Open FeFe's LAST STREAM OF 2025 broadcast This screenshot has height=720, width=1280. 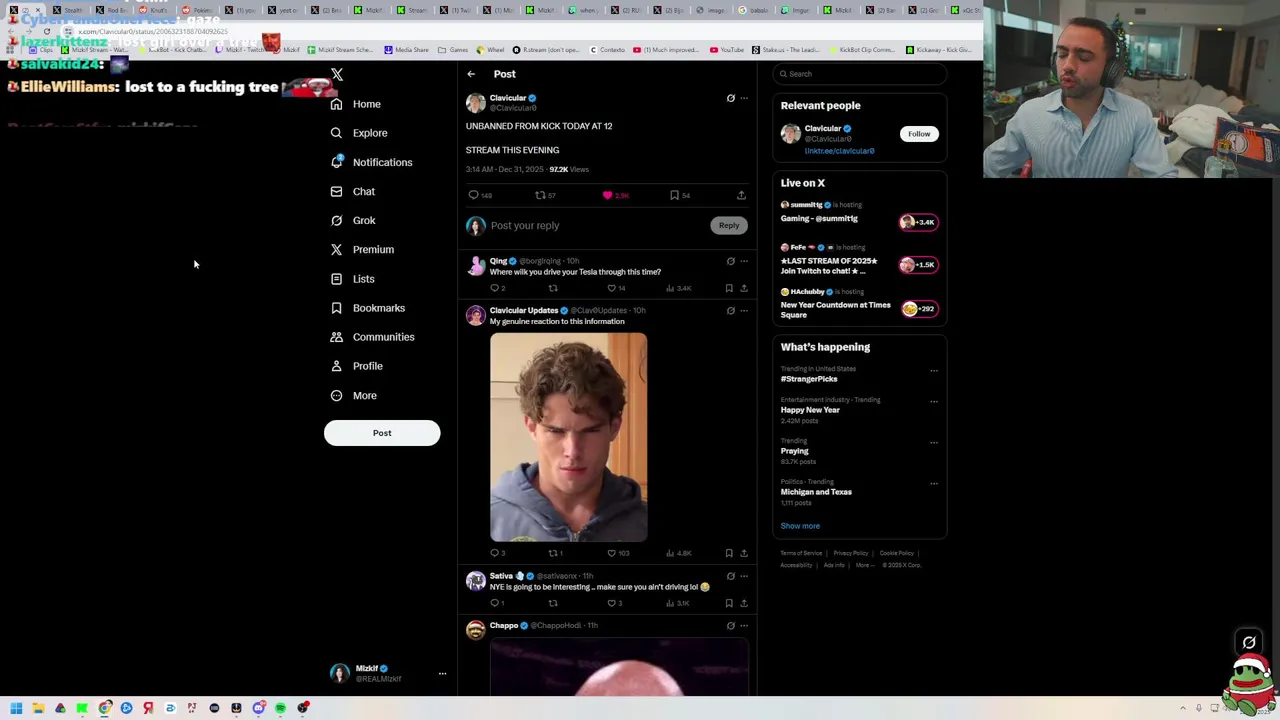(x=859, y=261)
